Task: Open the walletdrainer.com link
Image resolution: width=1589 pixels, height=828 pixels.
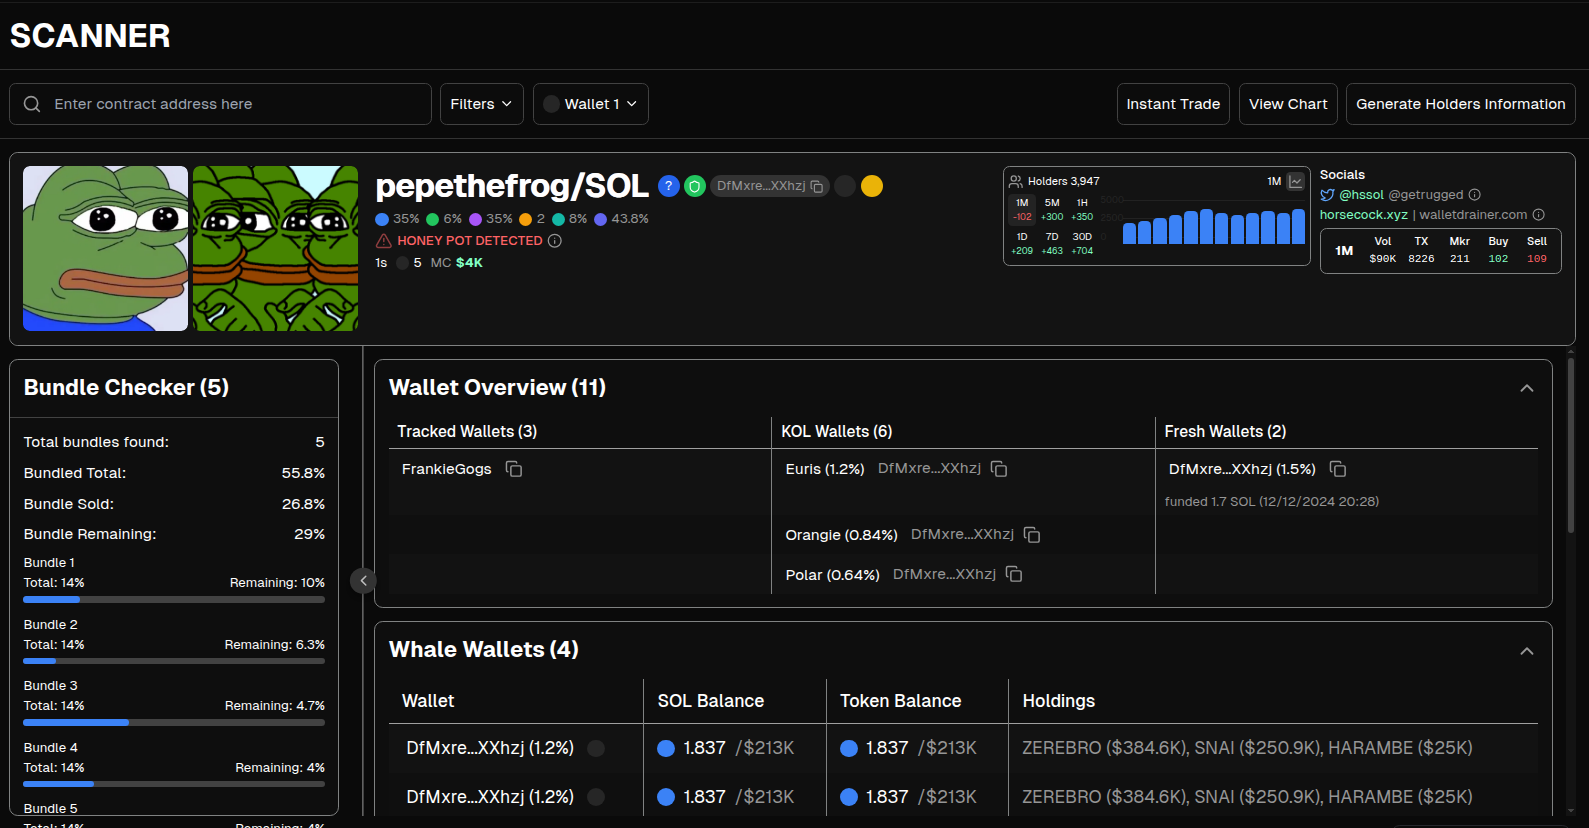Action: point(1473,215)
